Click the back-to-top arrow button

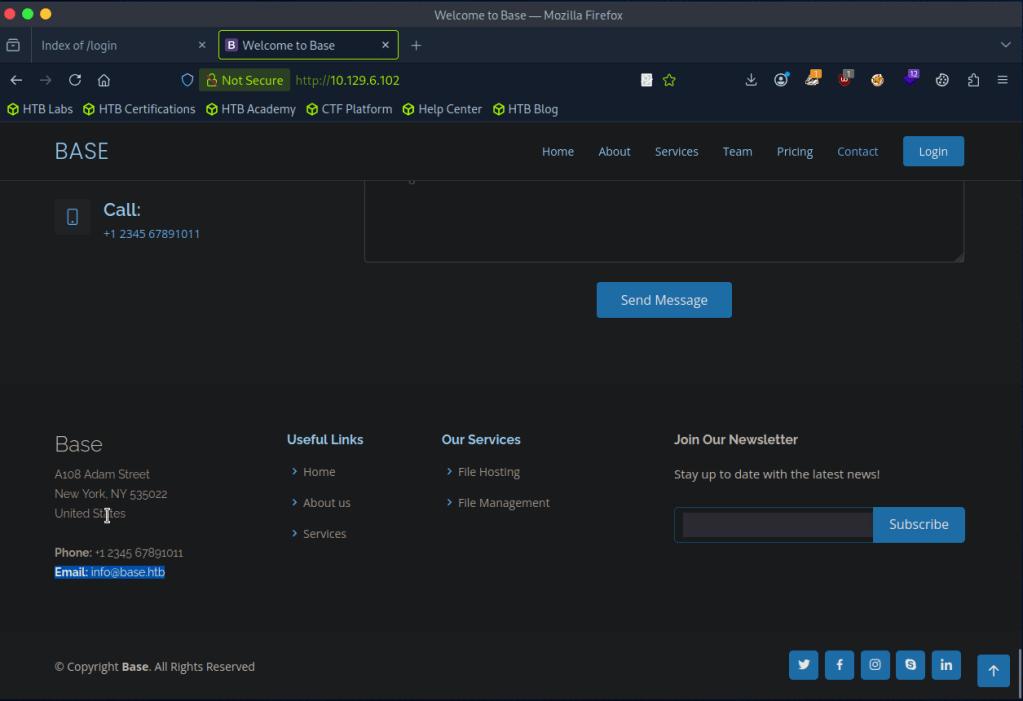[993, 671]
